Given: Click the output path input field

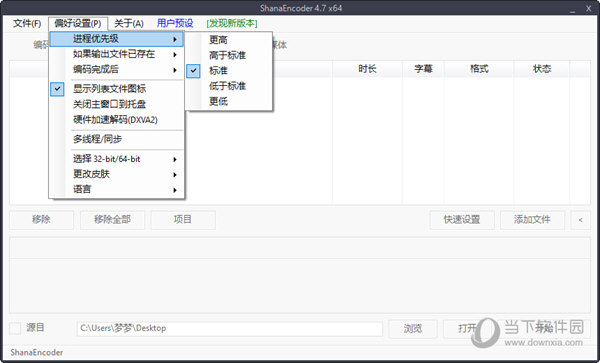Looking at the screenshot, I should pos(230,329).
